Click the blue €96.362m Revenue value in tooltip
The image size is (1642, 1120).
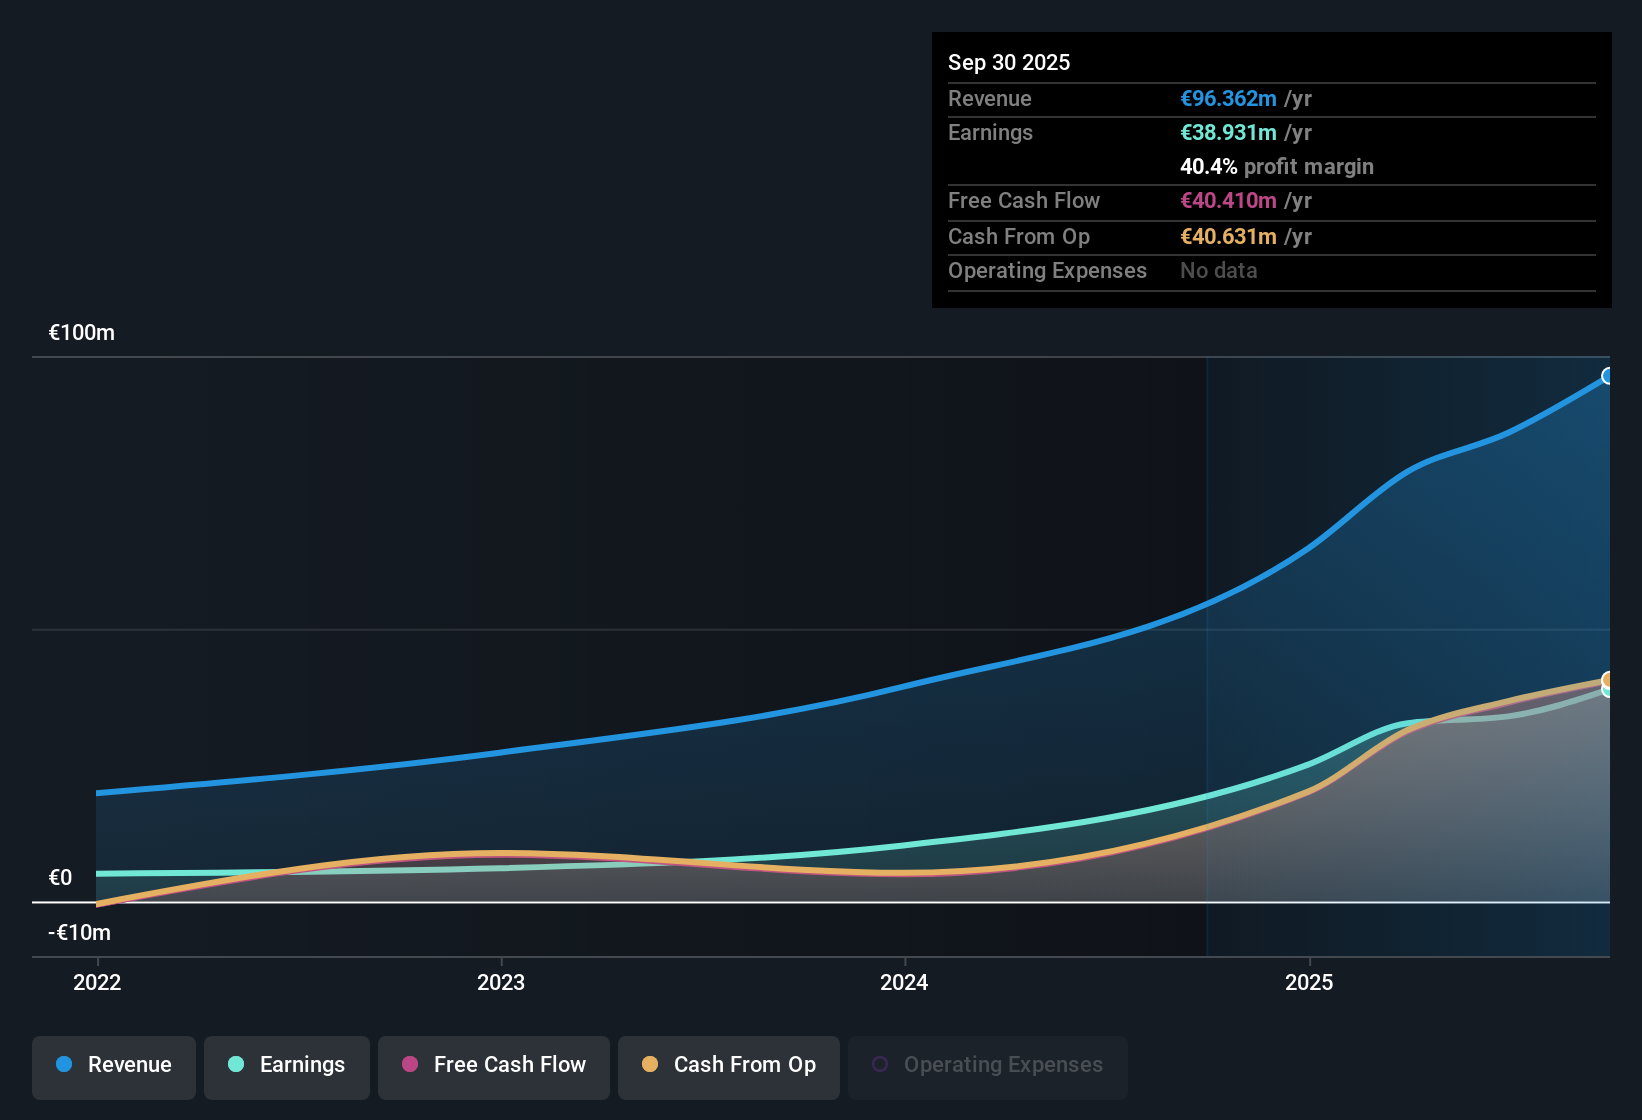coord(1229,98)
